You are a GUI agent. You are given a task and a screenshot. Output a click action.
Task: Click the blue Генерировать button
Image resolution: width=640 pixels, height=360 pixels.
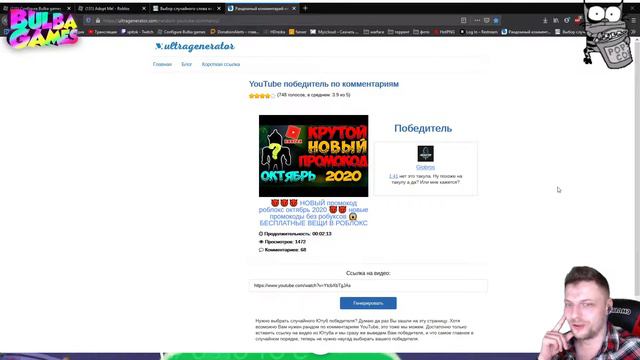(x=368, y=303)
